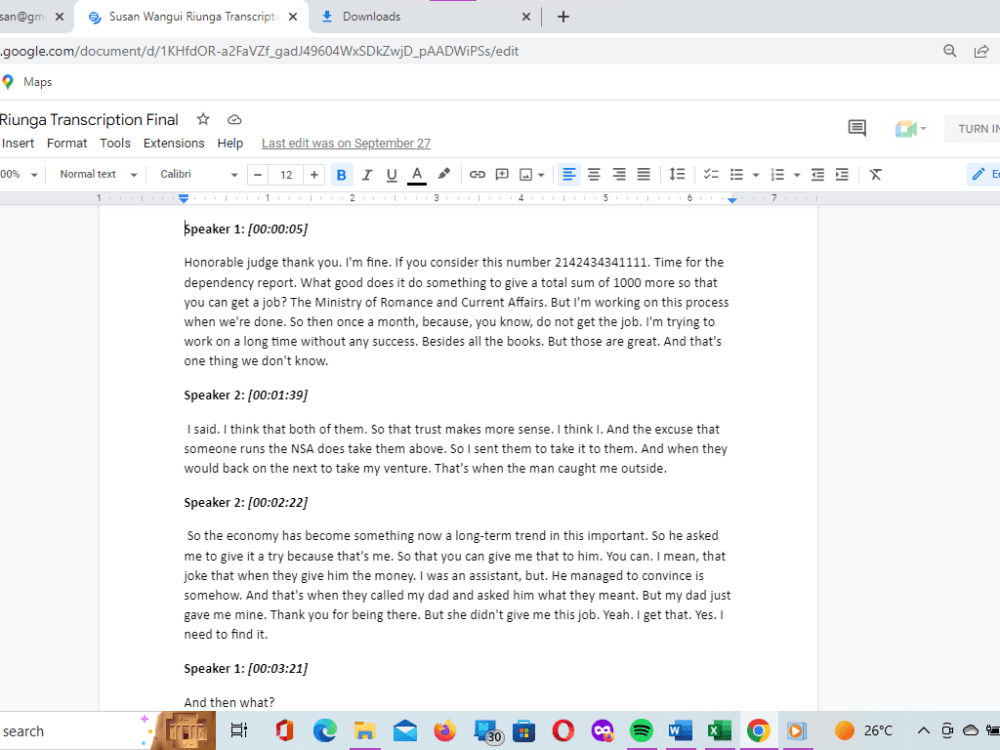
Task: Star the document
Action: tap(203, 119)
